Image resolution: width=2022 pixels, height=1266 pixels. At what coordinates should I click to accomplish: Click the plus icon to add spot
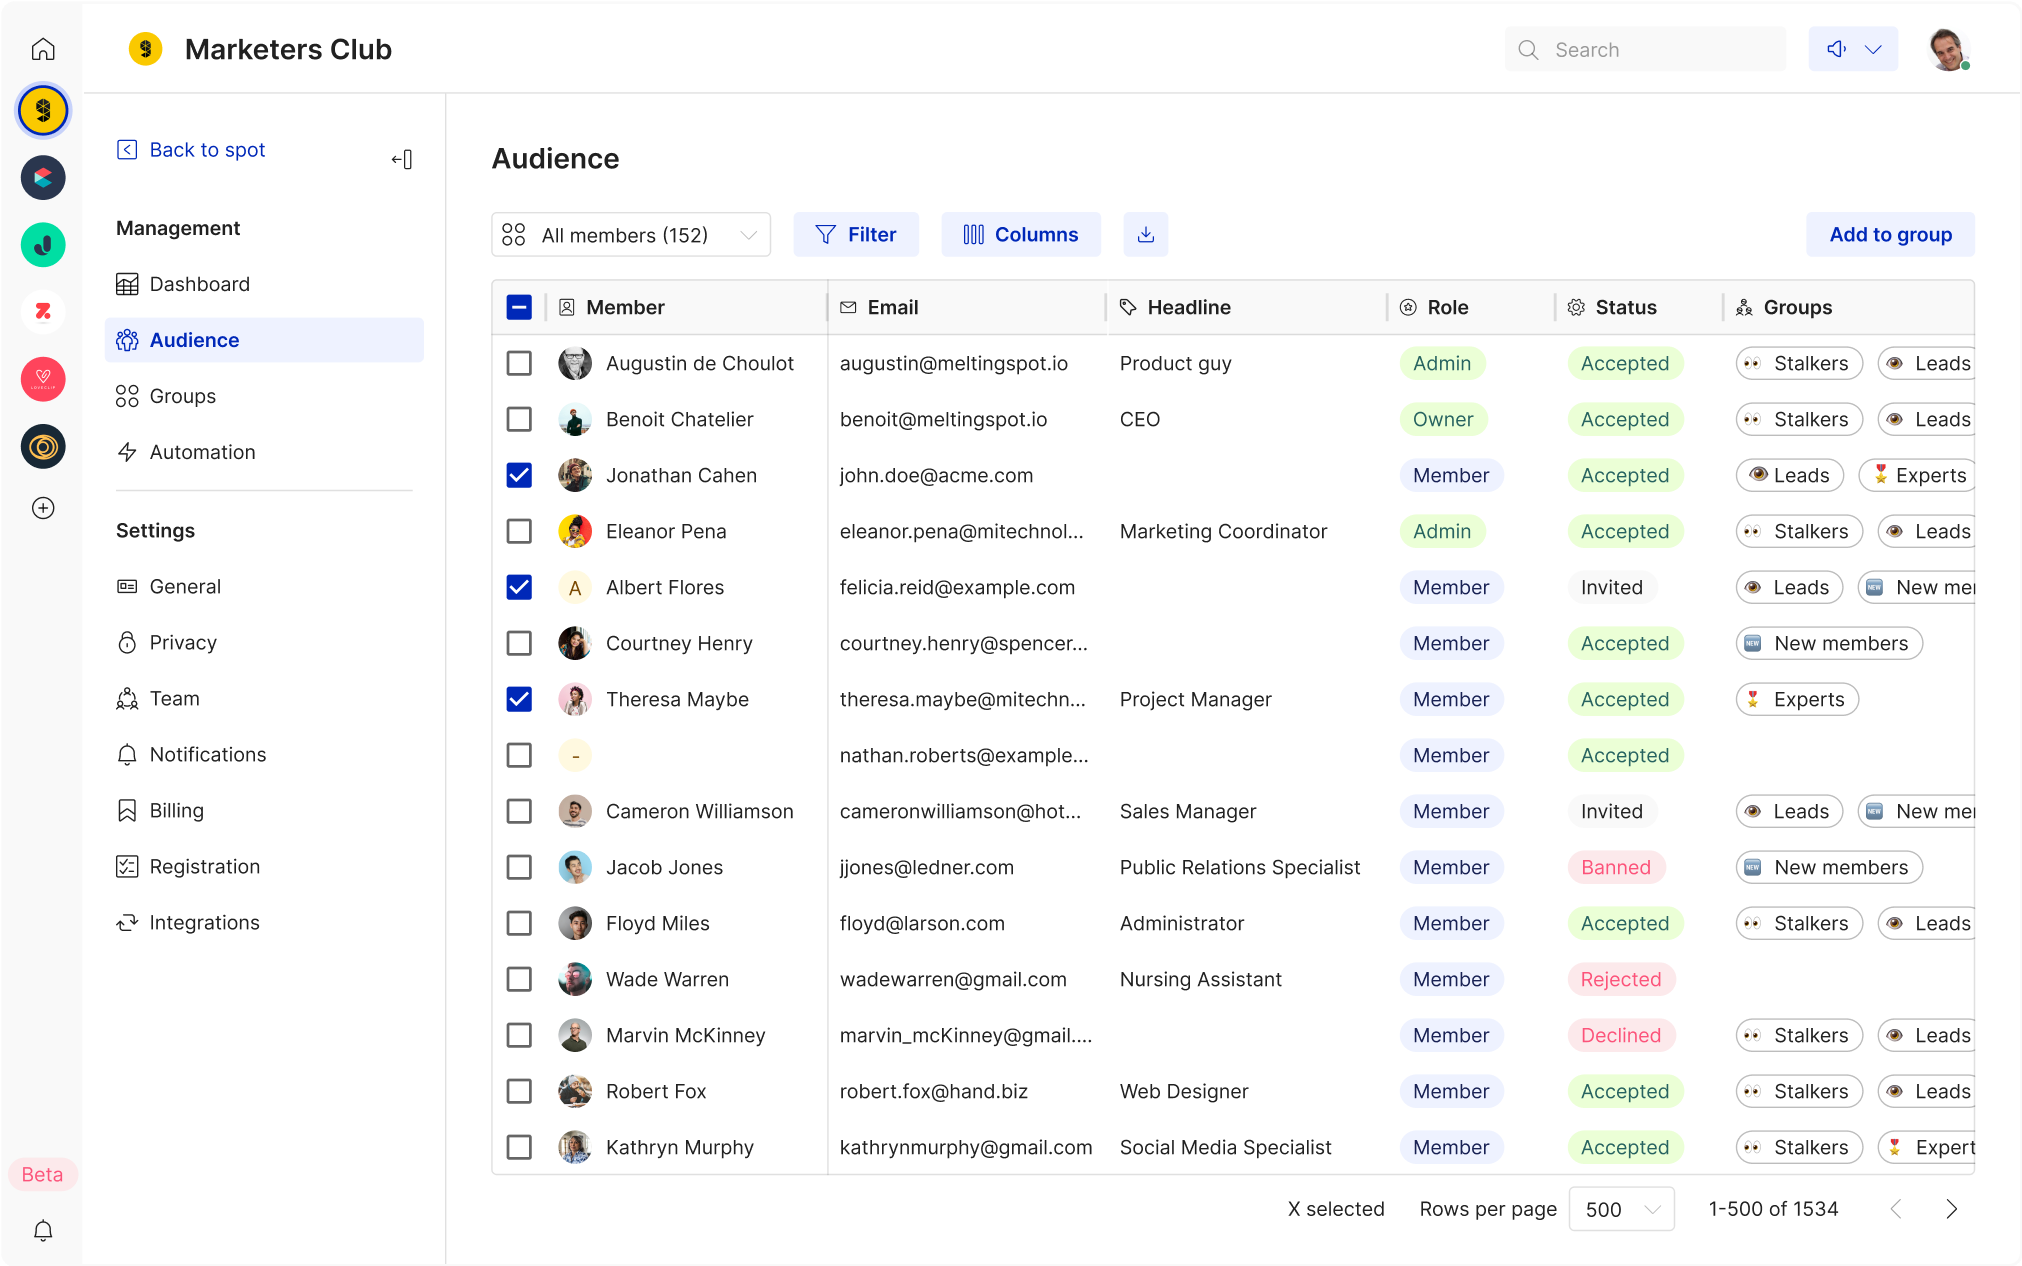coord(43,508)
